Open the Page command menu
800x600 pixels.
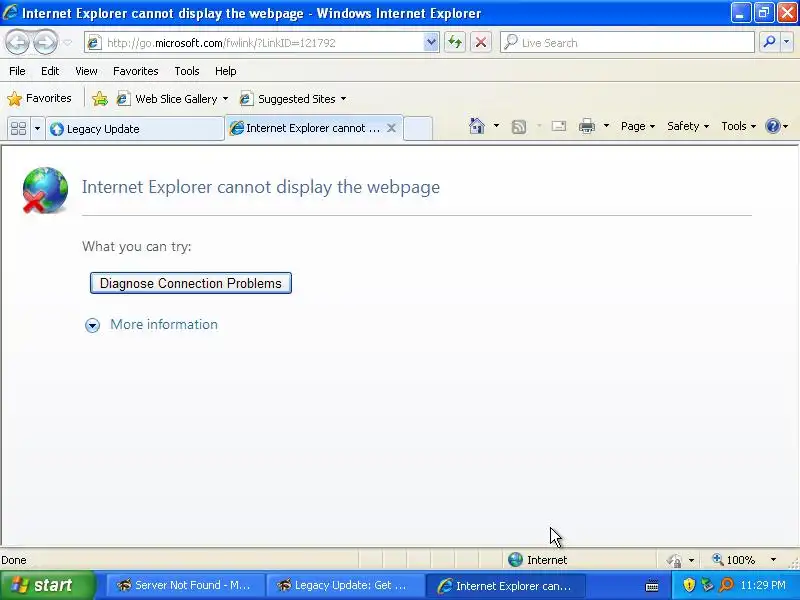[x=638, y=126]
